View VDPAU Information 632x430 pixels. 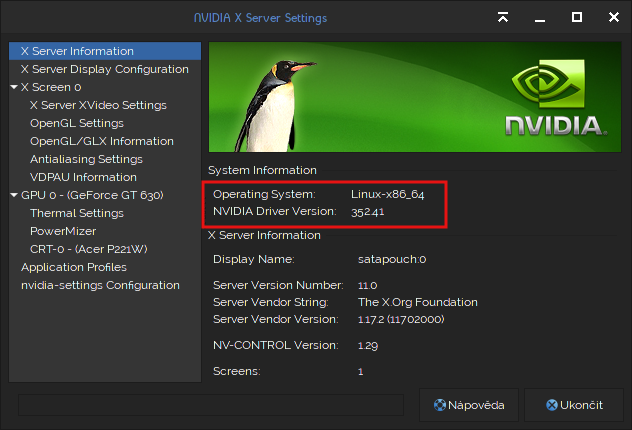[83, 177]
